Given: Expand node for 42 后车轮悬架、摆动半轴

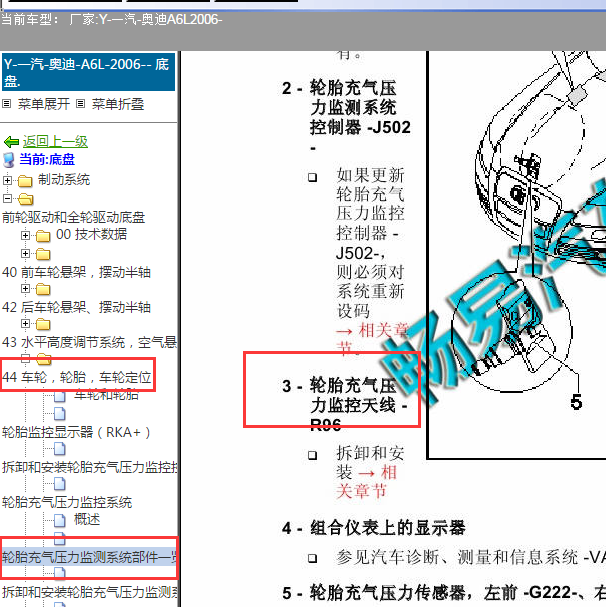Looking at the screenshot, I should 25,289.
